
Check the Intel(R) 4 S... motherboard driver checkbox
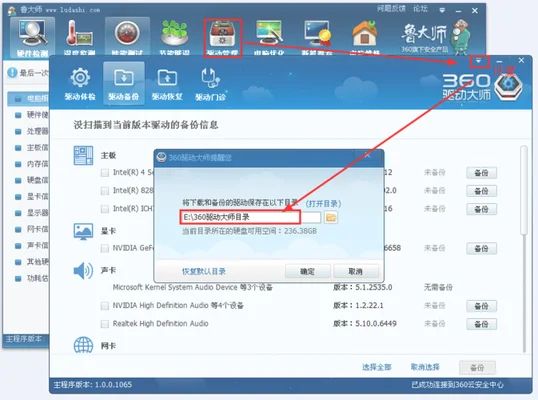(x=105, y=173)
